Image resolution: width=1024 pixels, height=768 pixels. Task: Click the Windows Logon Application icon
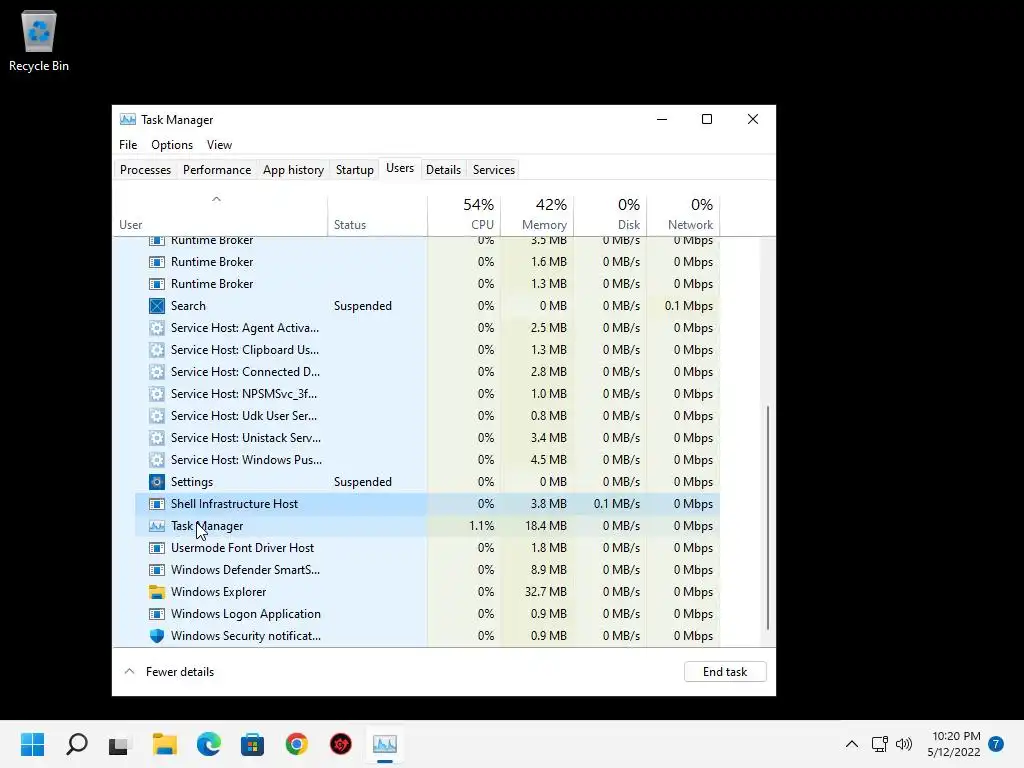click(x=157, y=614)
